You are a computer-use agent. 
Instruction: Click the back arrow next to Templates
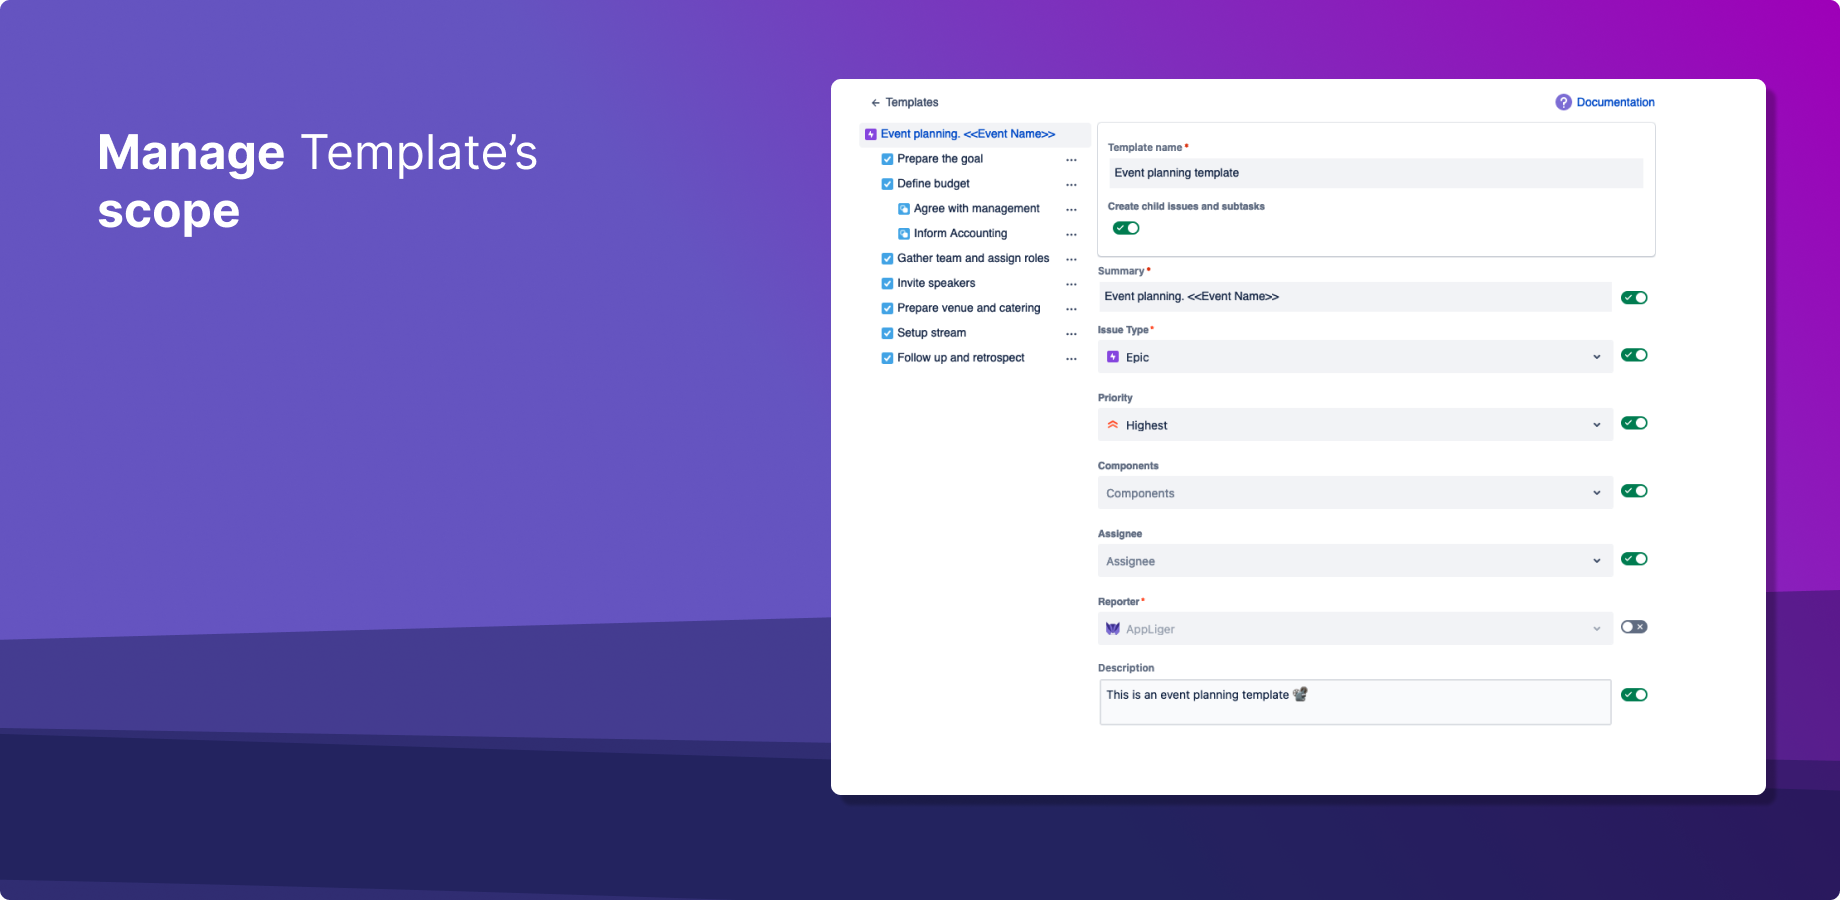point(875,103)
